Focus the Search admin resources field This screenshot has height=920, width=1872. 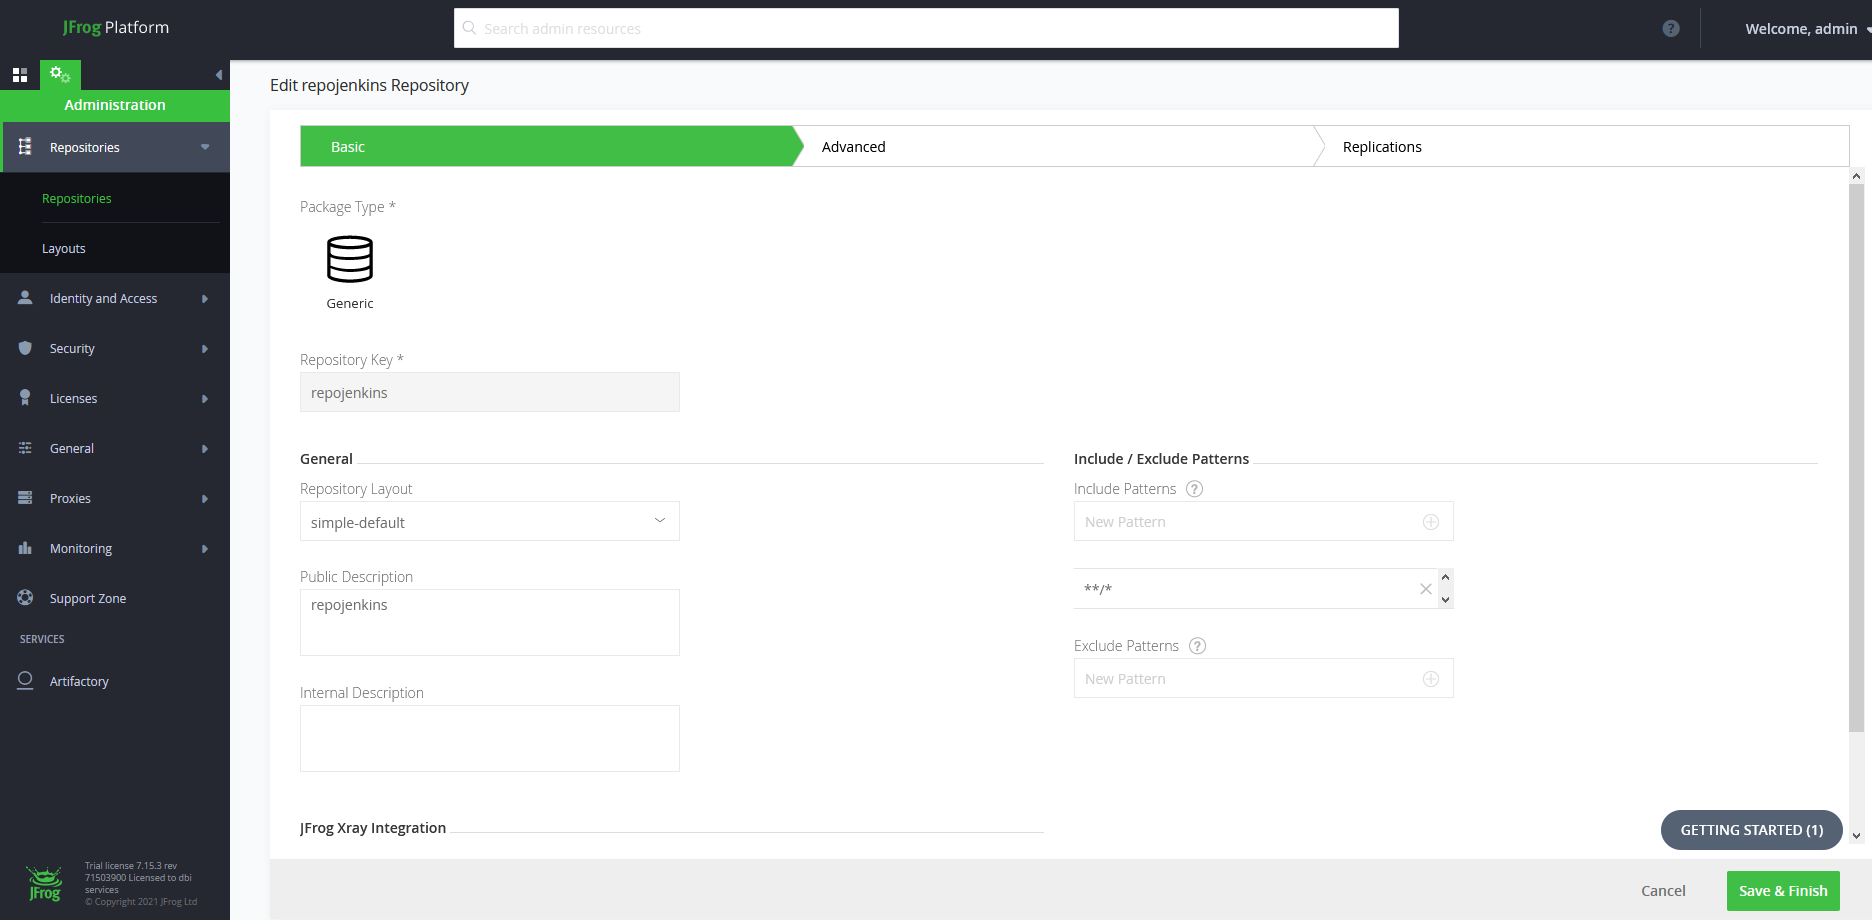926,28
